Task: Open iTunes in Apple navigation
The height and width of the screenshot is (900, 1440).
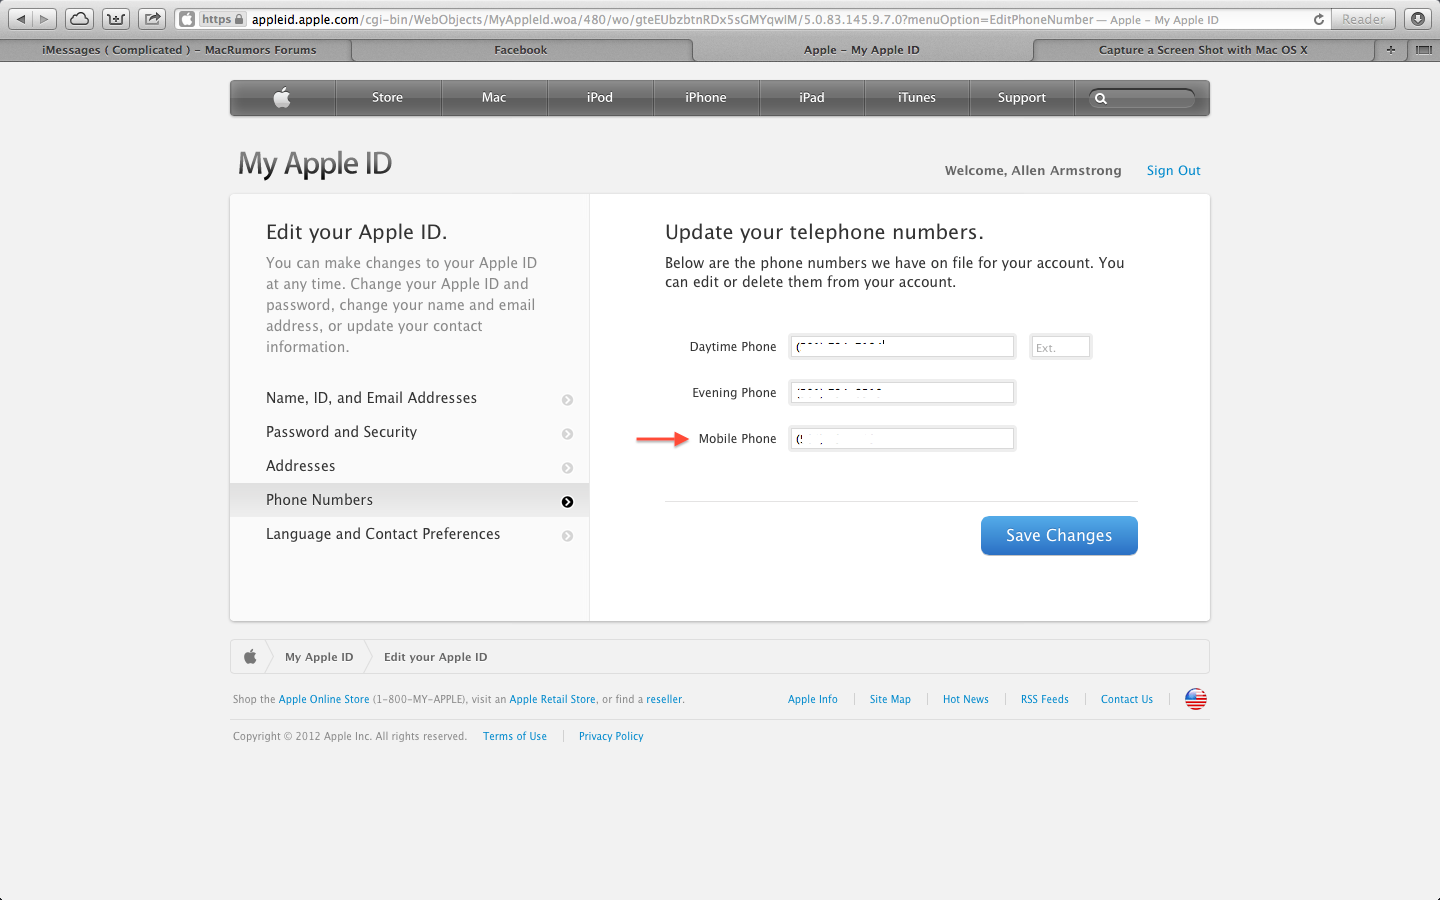Action: 917,97
